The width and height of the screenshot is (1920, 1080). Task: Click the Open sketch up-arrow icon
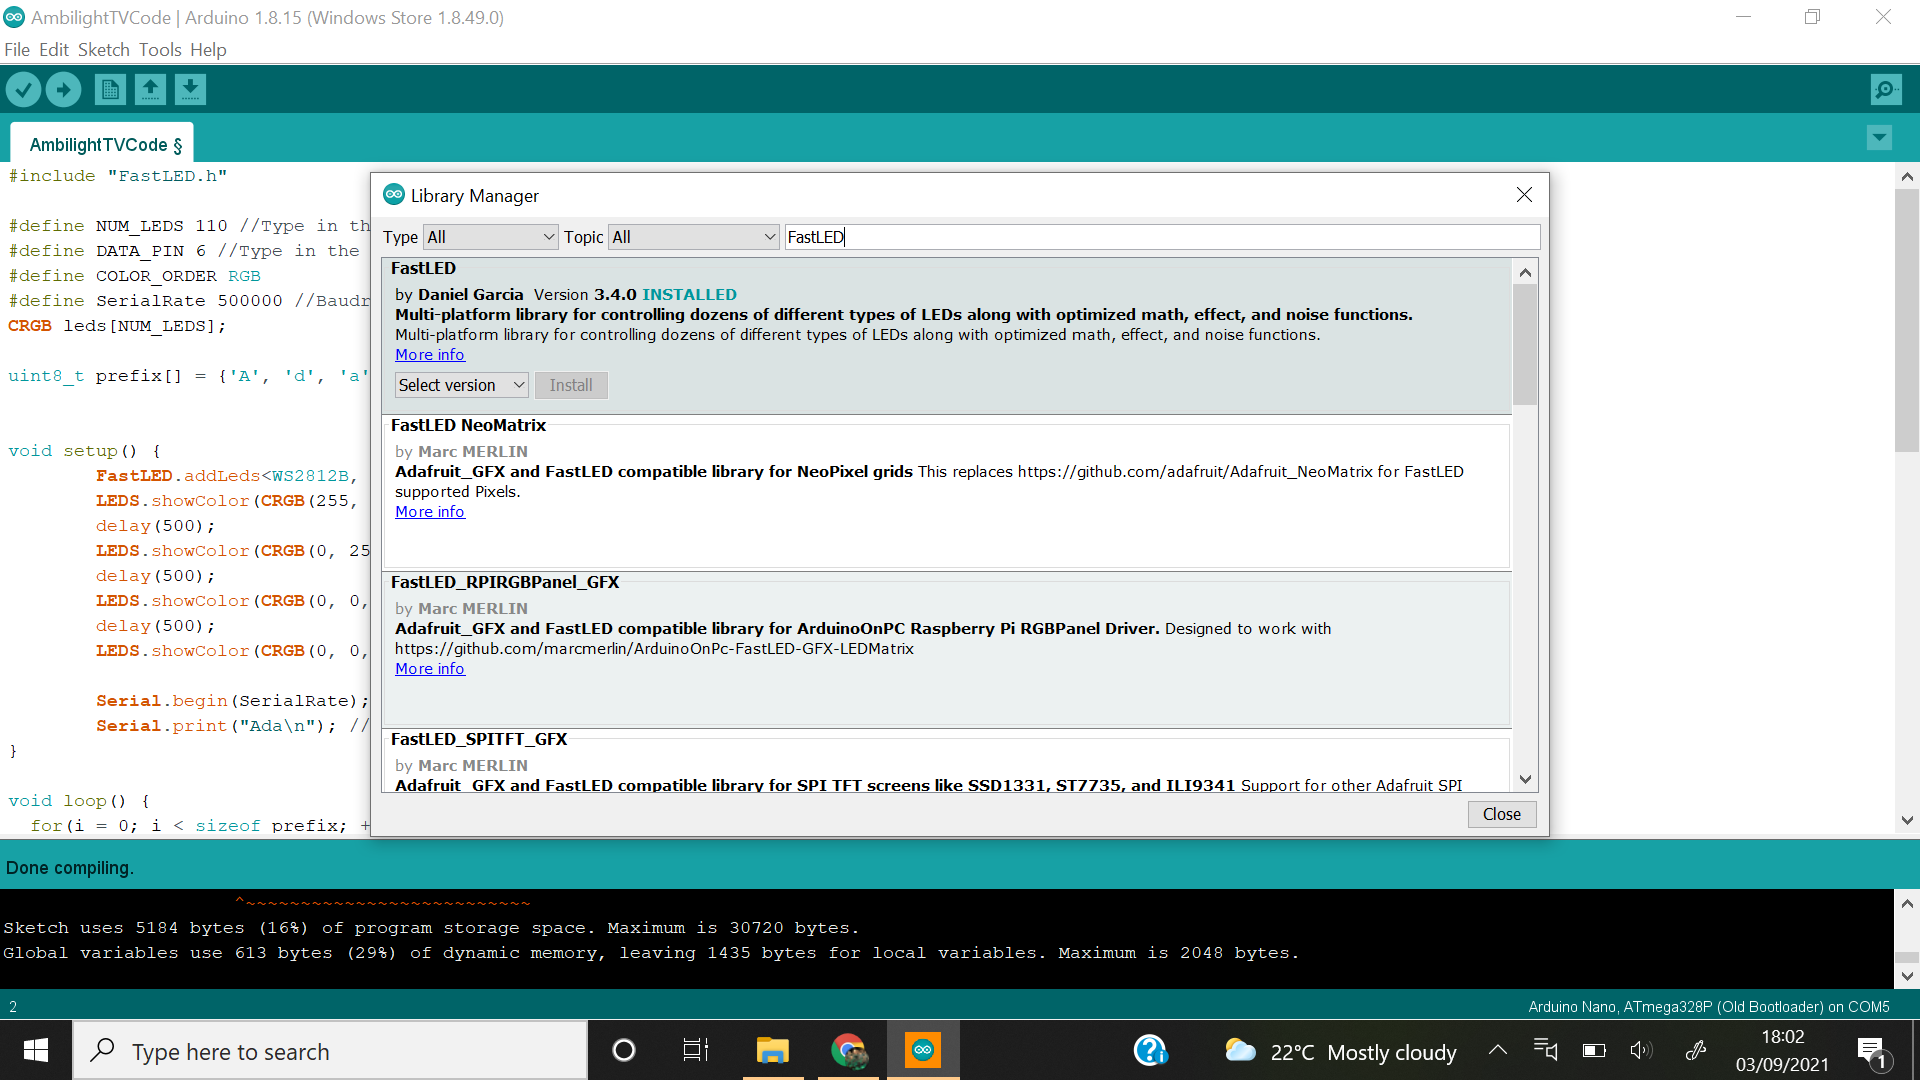tap(150, 90)
